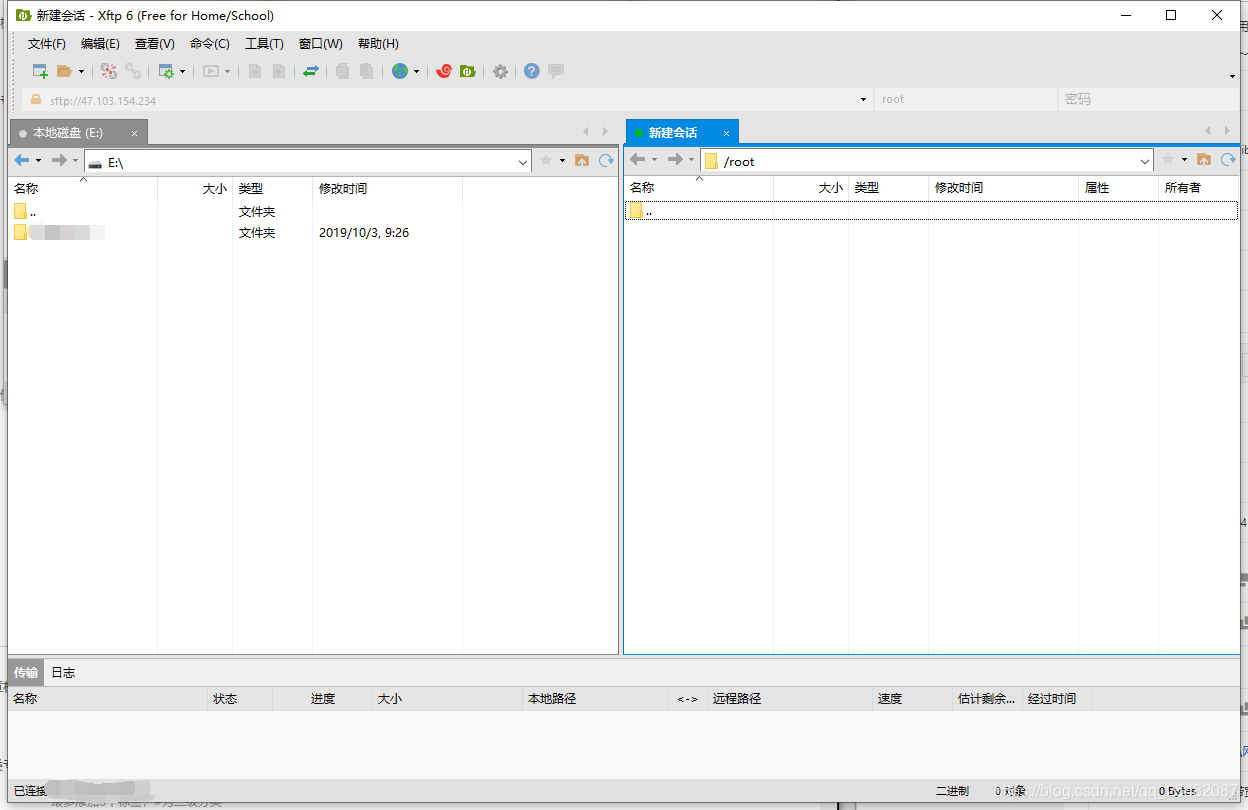Screen dimensions: 1248x810
Task: Click the local pane bookmark star
Action: coord(546,160)
